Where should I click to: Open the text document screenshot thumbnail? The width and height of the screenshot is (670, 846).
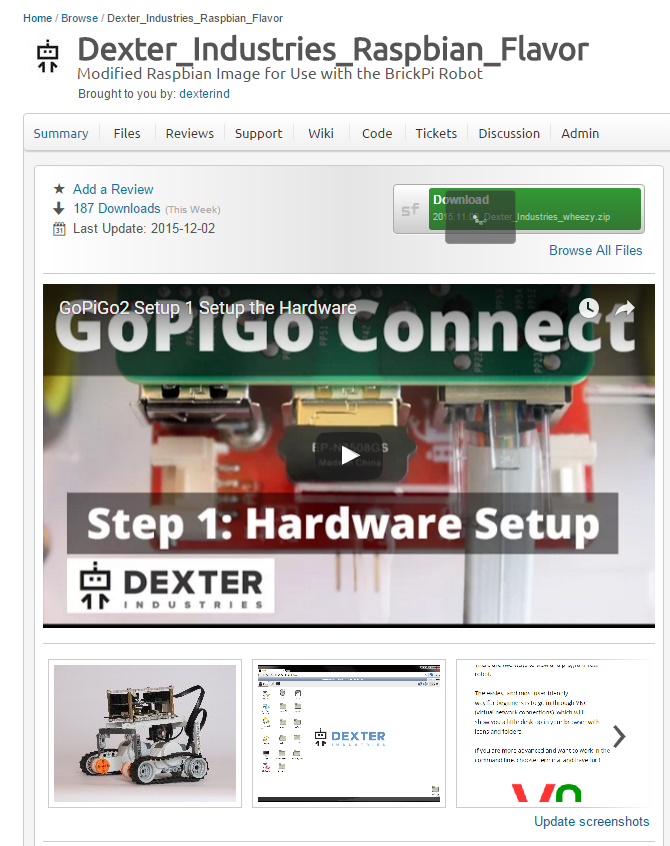tap(552, 733)
